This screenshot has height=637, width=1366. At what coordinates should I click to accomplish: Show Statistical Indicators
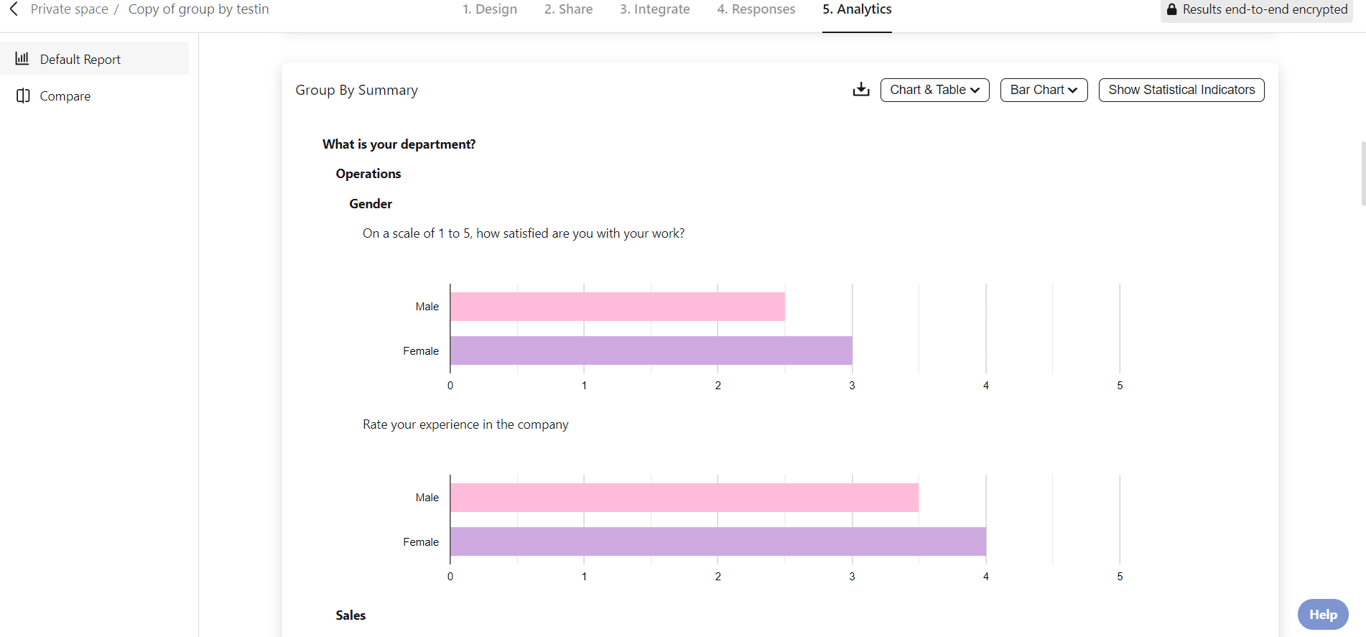click(1181, 90)
